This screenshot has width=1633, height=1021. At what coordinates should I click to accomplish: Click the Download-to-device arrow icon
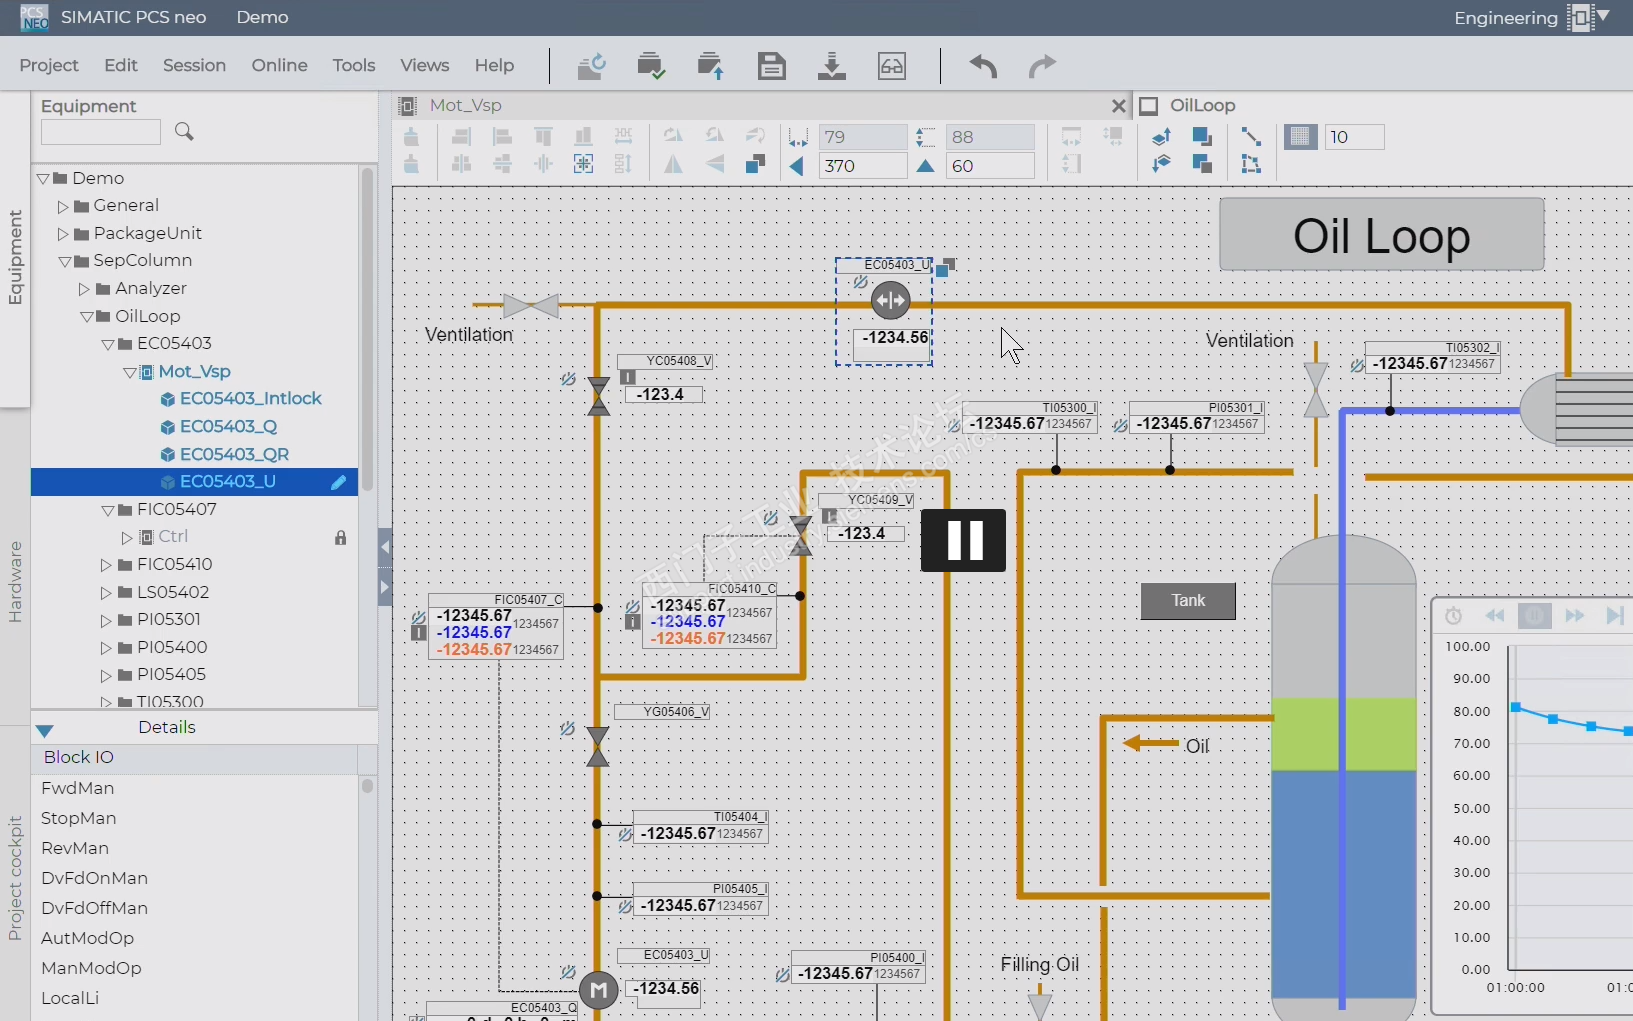[x=831, y=66]
